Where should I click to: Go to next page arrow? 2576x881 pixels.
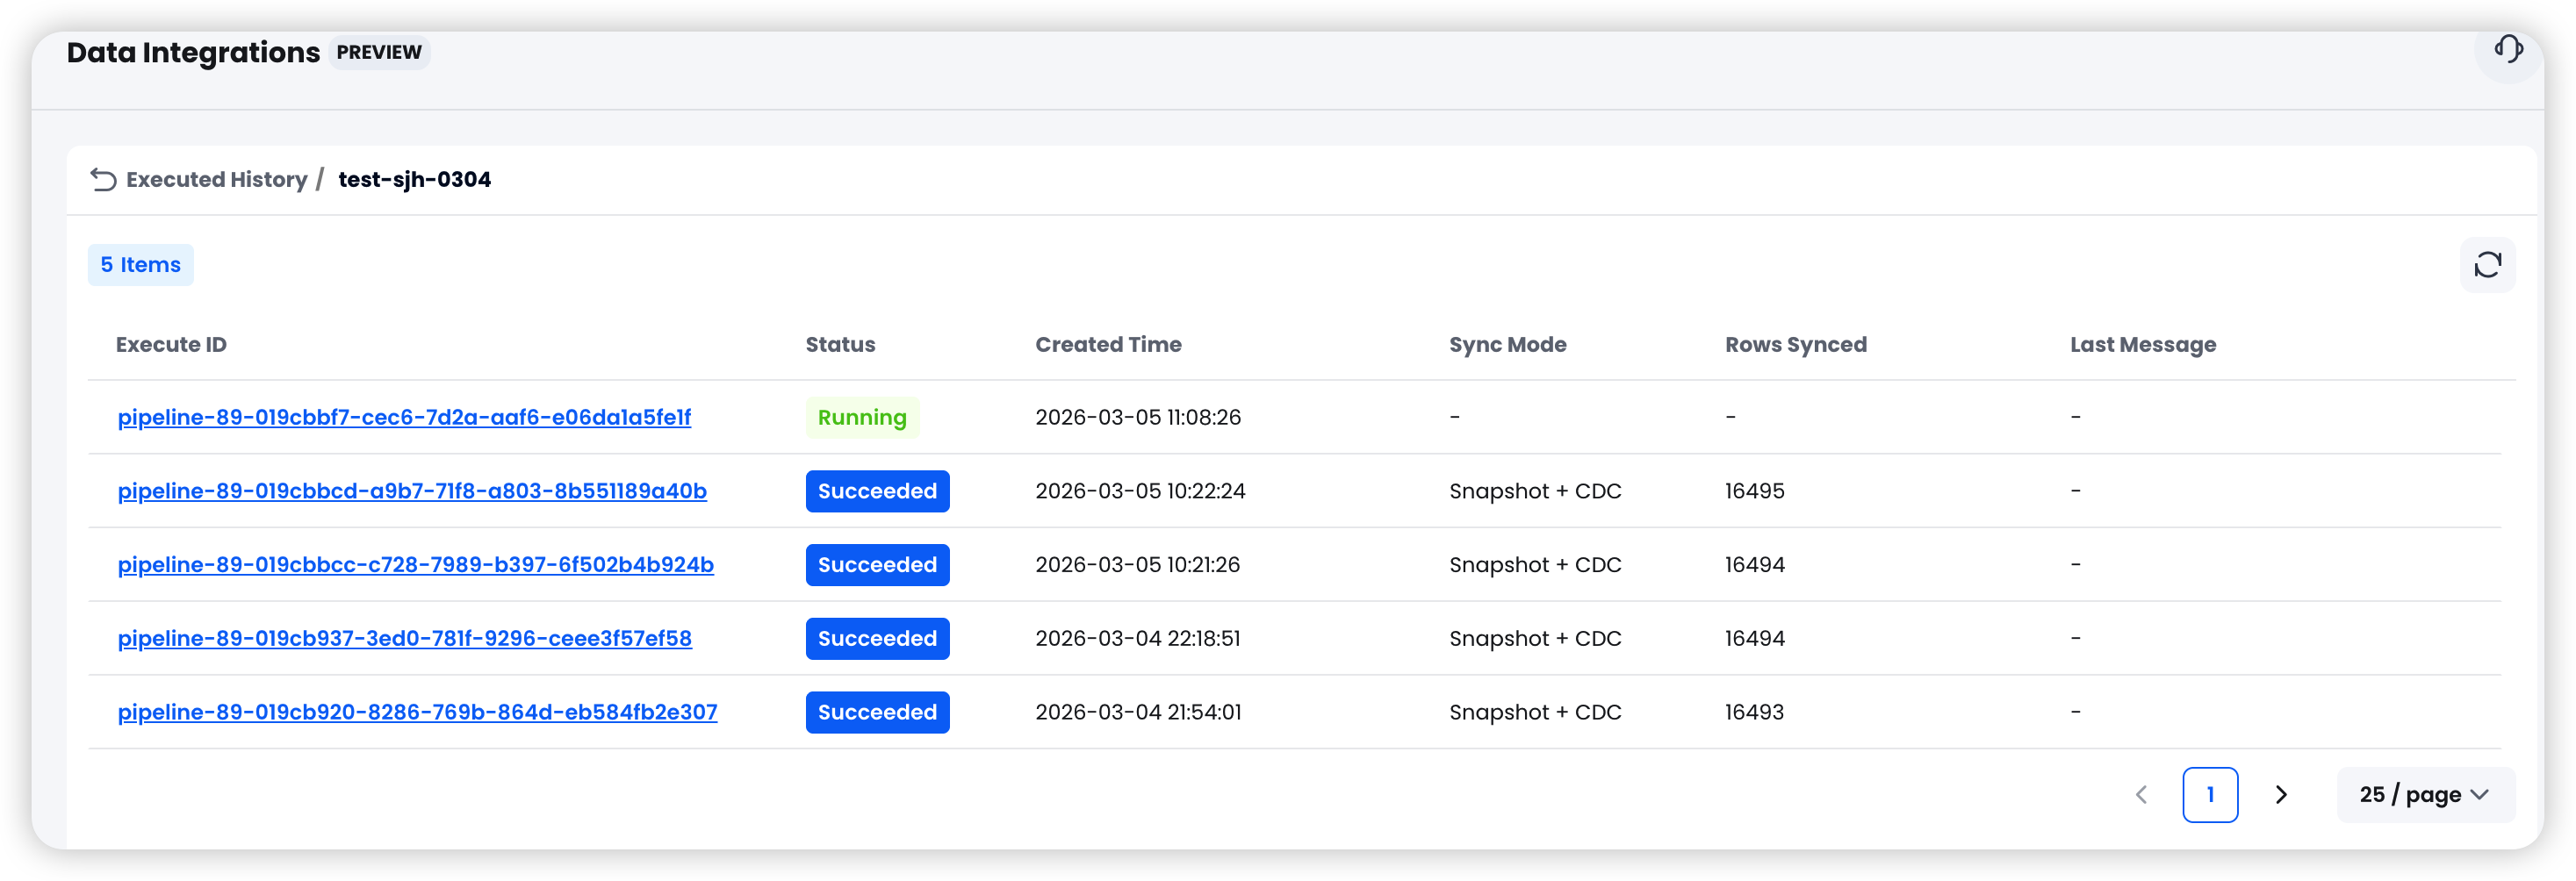[2281, 795]
